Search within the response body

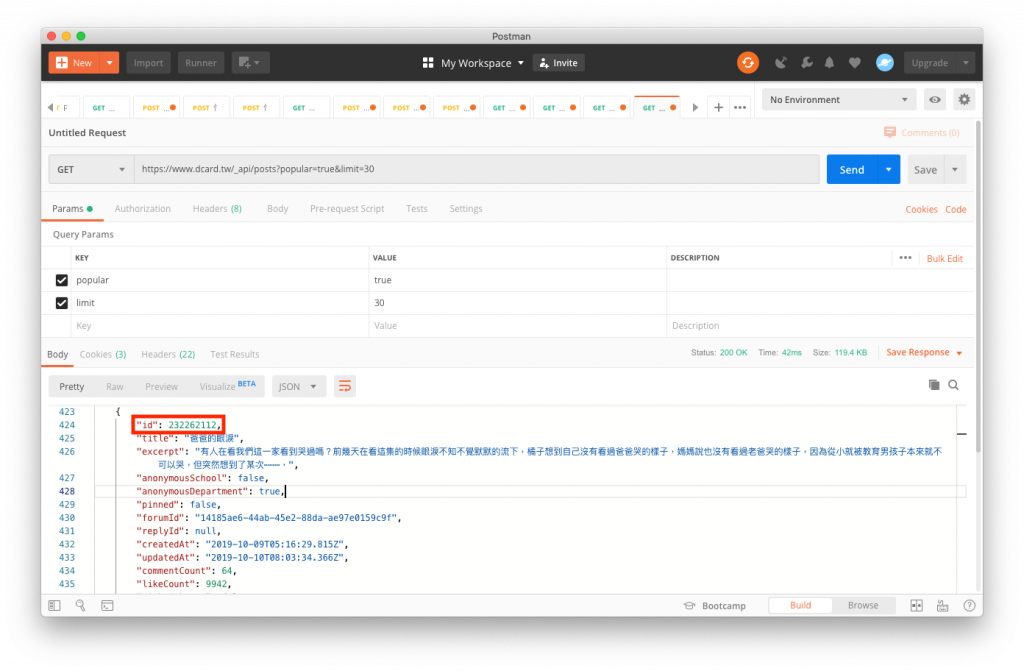(x=953, y=385)
